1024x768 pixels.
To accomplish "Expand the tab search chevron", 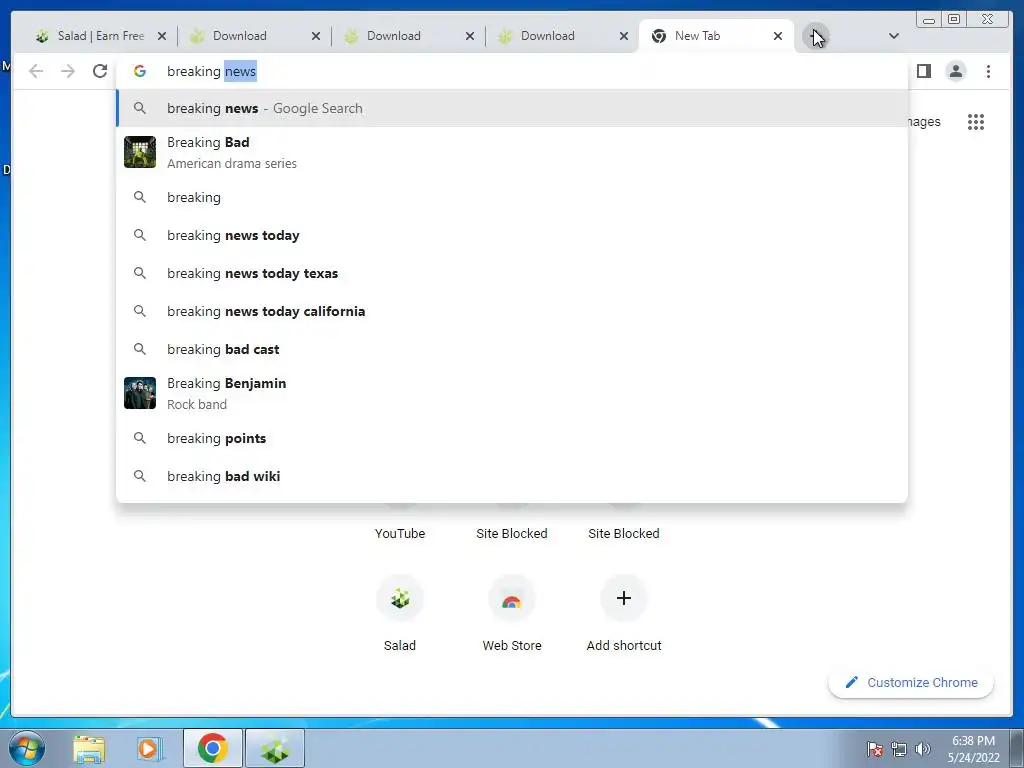I will coord(894,36).
